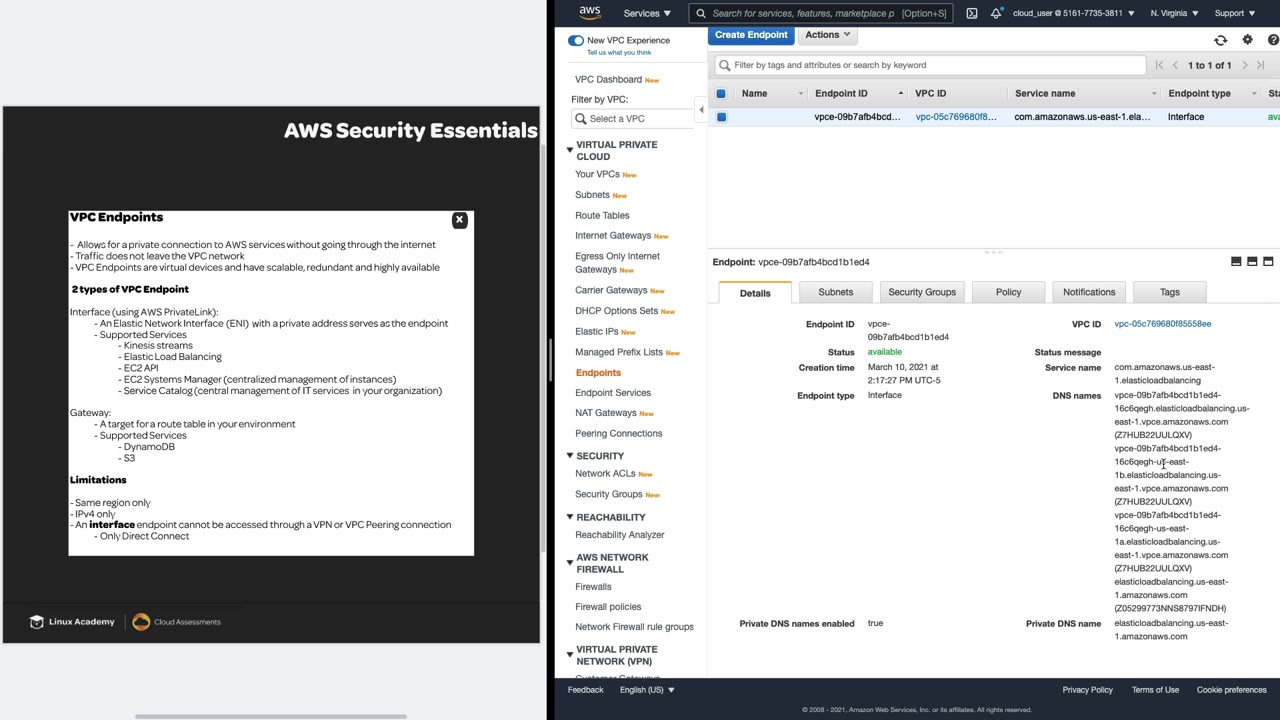Open the VPC ID link in details
This screenshot has height=720, width=1280.
[1162, 324]
